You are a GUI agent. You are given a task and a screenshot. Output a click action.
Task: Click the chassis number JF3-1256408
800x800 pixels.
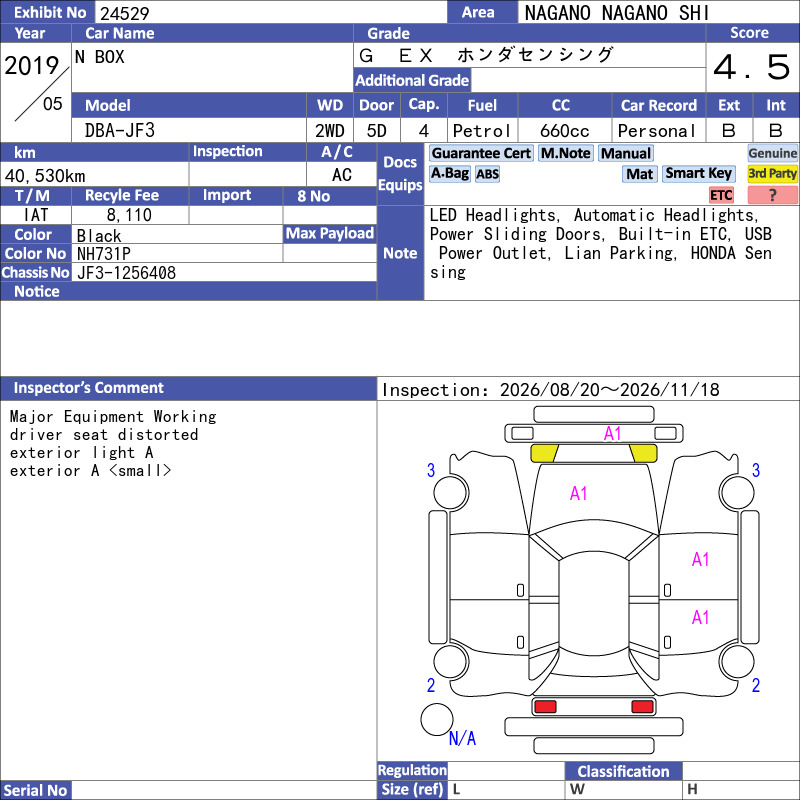tap(126, 273)
